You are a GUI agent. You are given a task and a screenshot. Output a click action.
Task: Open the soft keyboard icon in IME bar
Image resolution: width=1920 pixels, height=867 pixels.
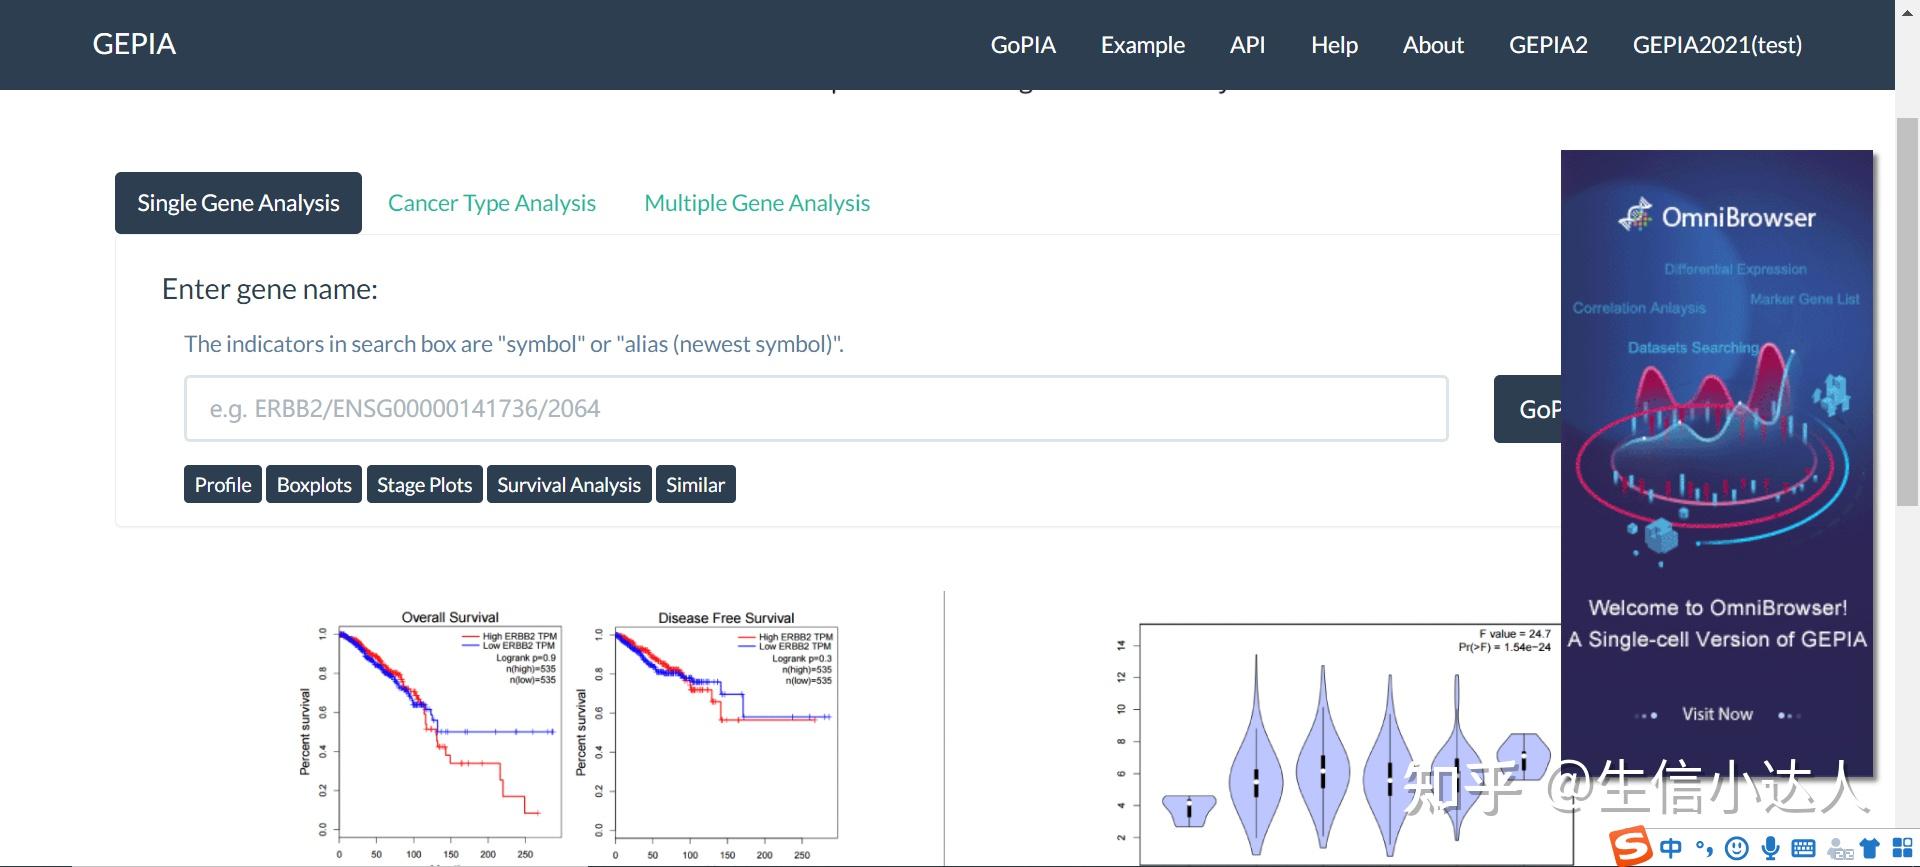tap(1804, 848)
